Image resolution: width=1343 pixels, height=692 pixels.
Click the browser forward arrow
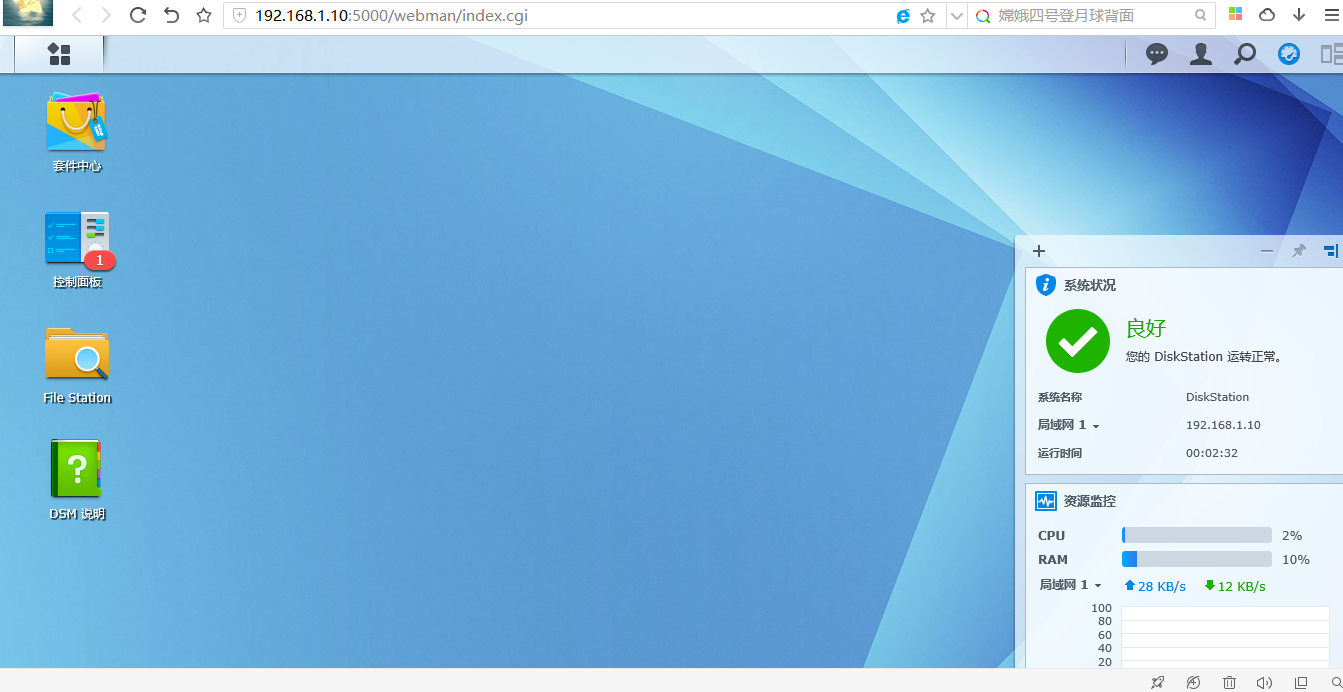pyautogui.click(x=107, y=15)
